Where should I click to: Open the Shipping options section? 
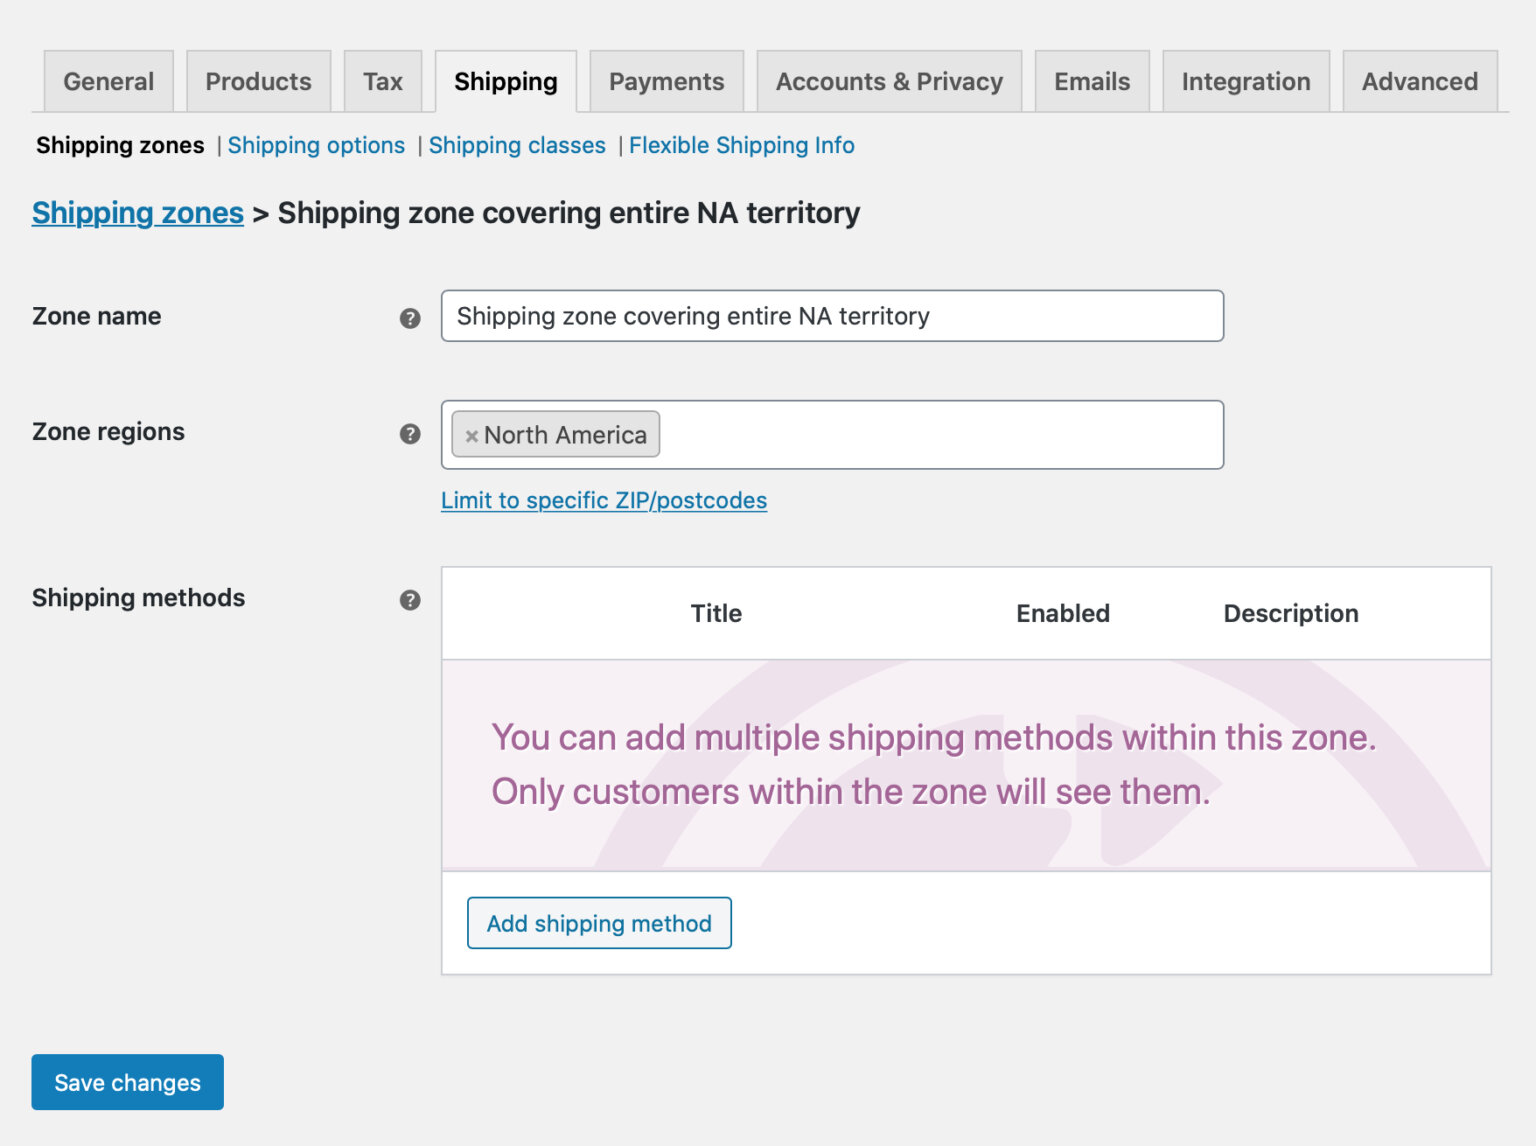coord(316,145)
